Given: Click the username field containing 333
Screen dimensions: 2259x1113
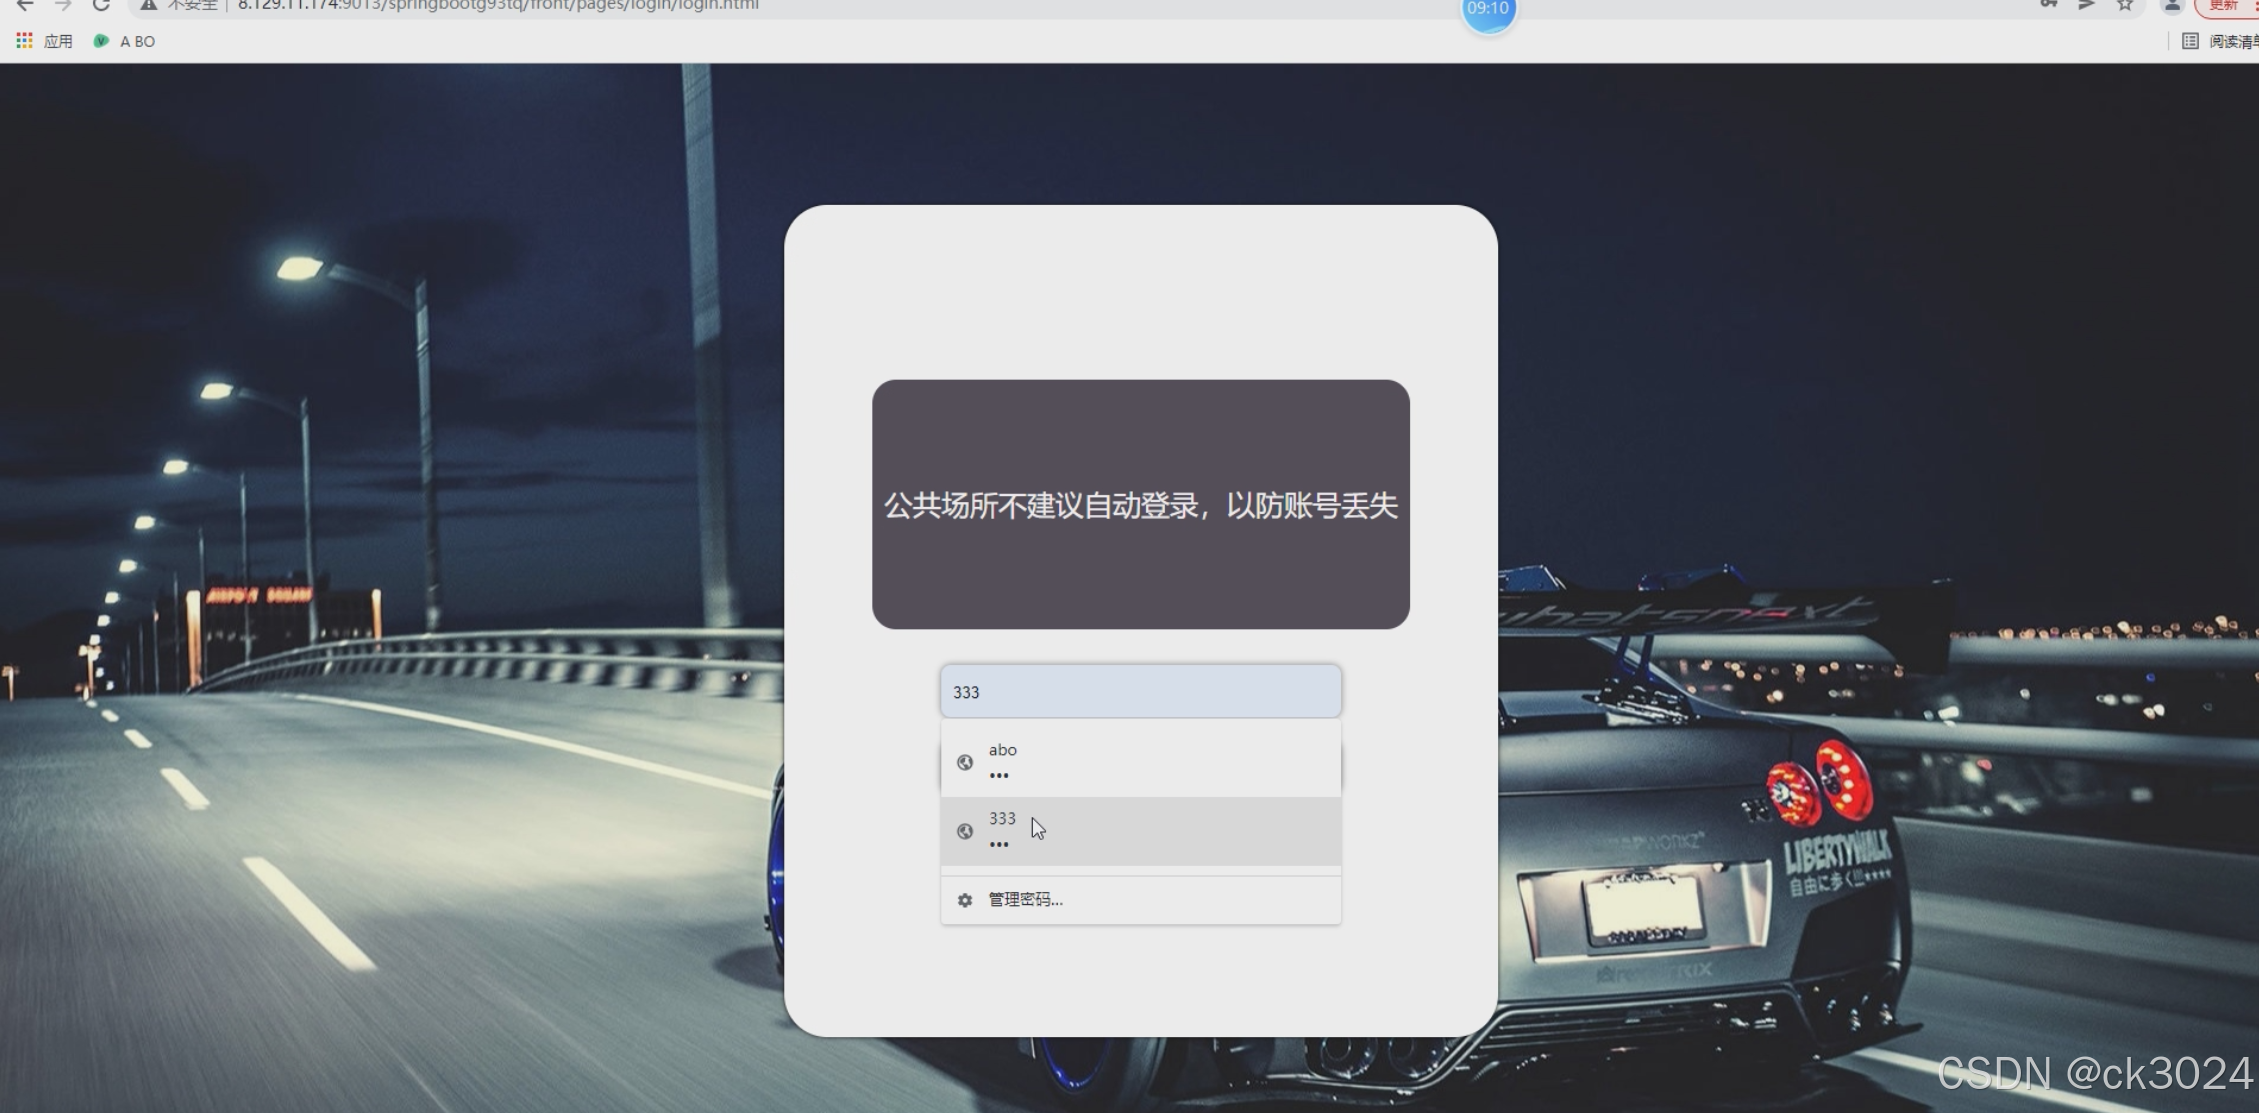Looking at the screenshot, I should tap(1140, 691).
